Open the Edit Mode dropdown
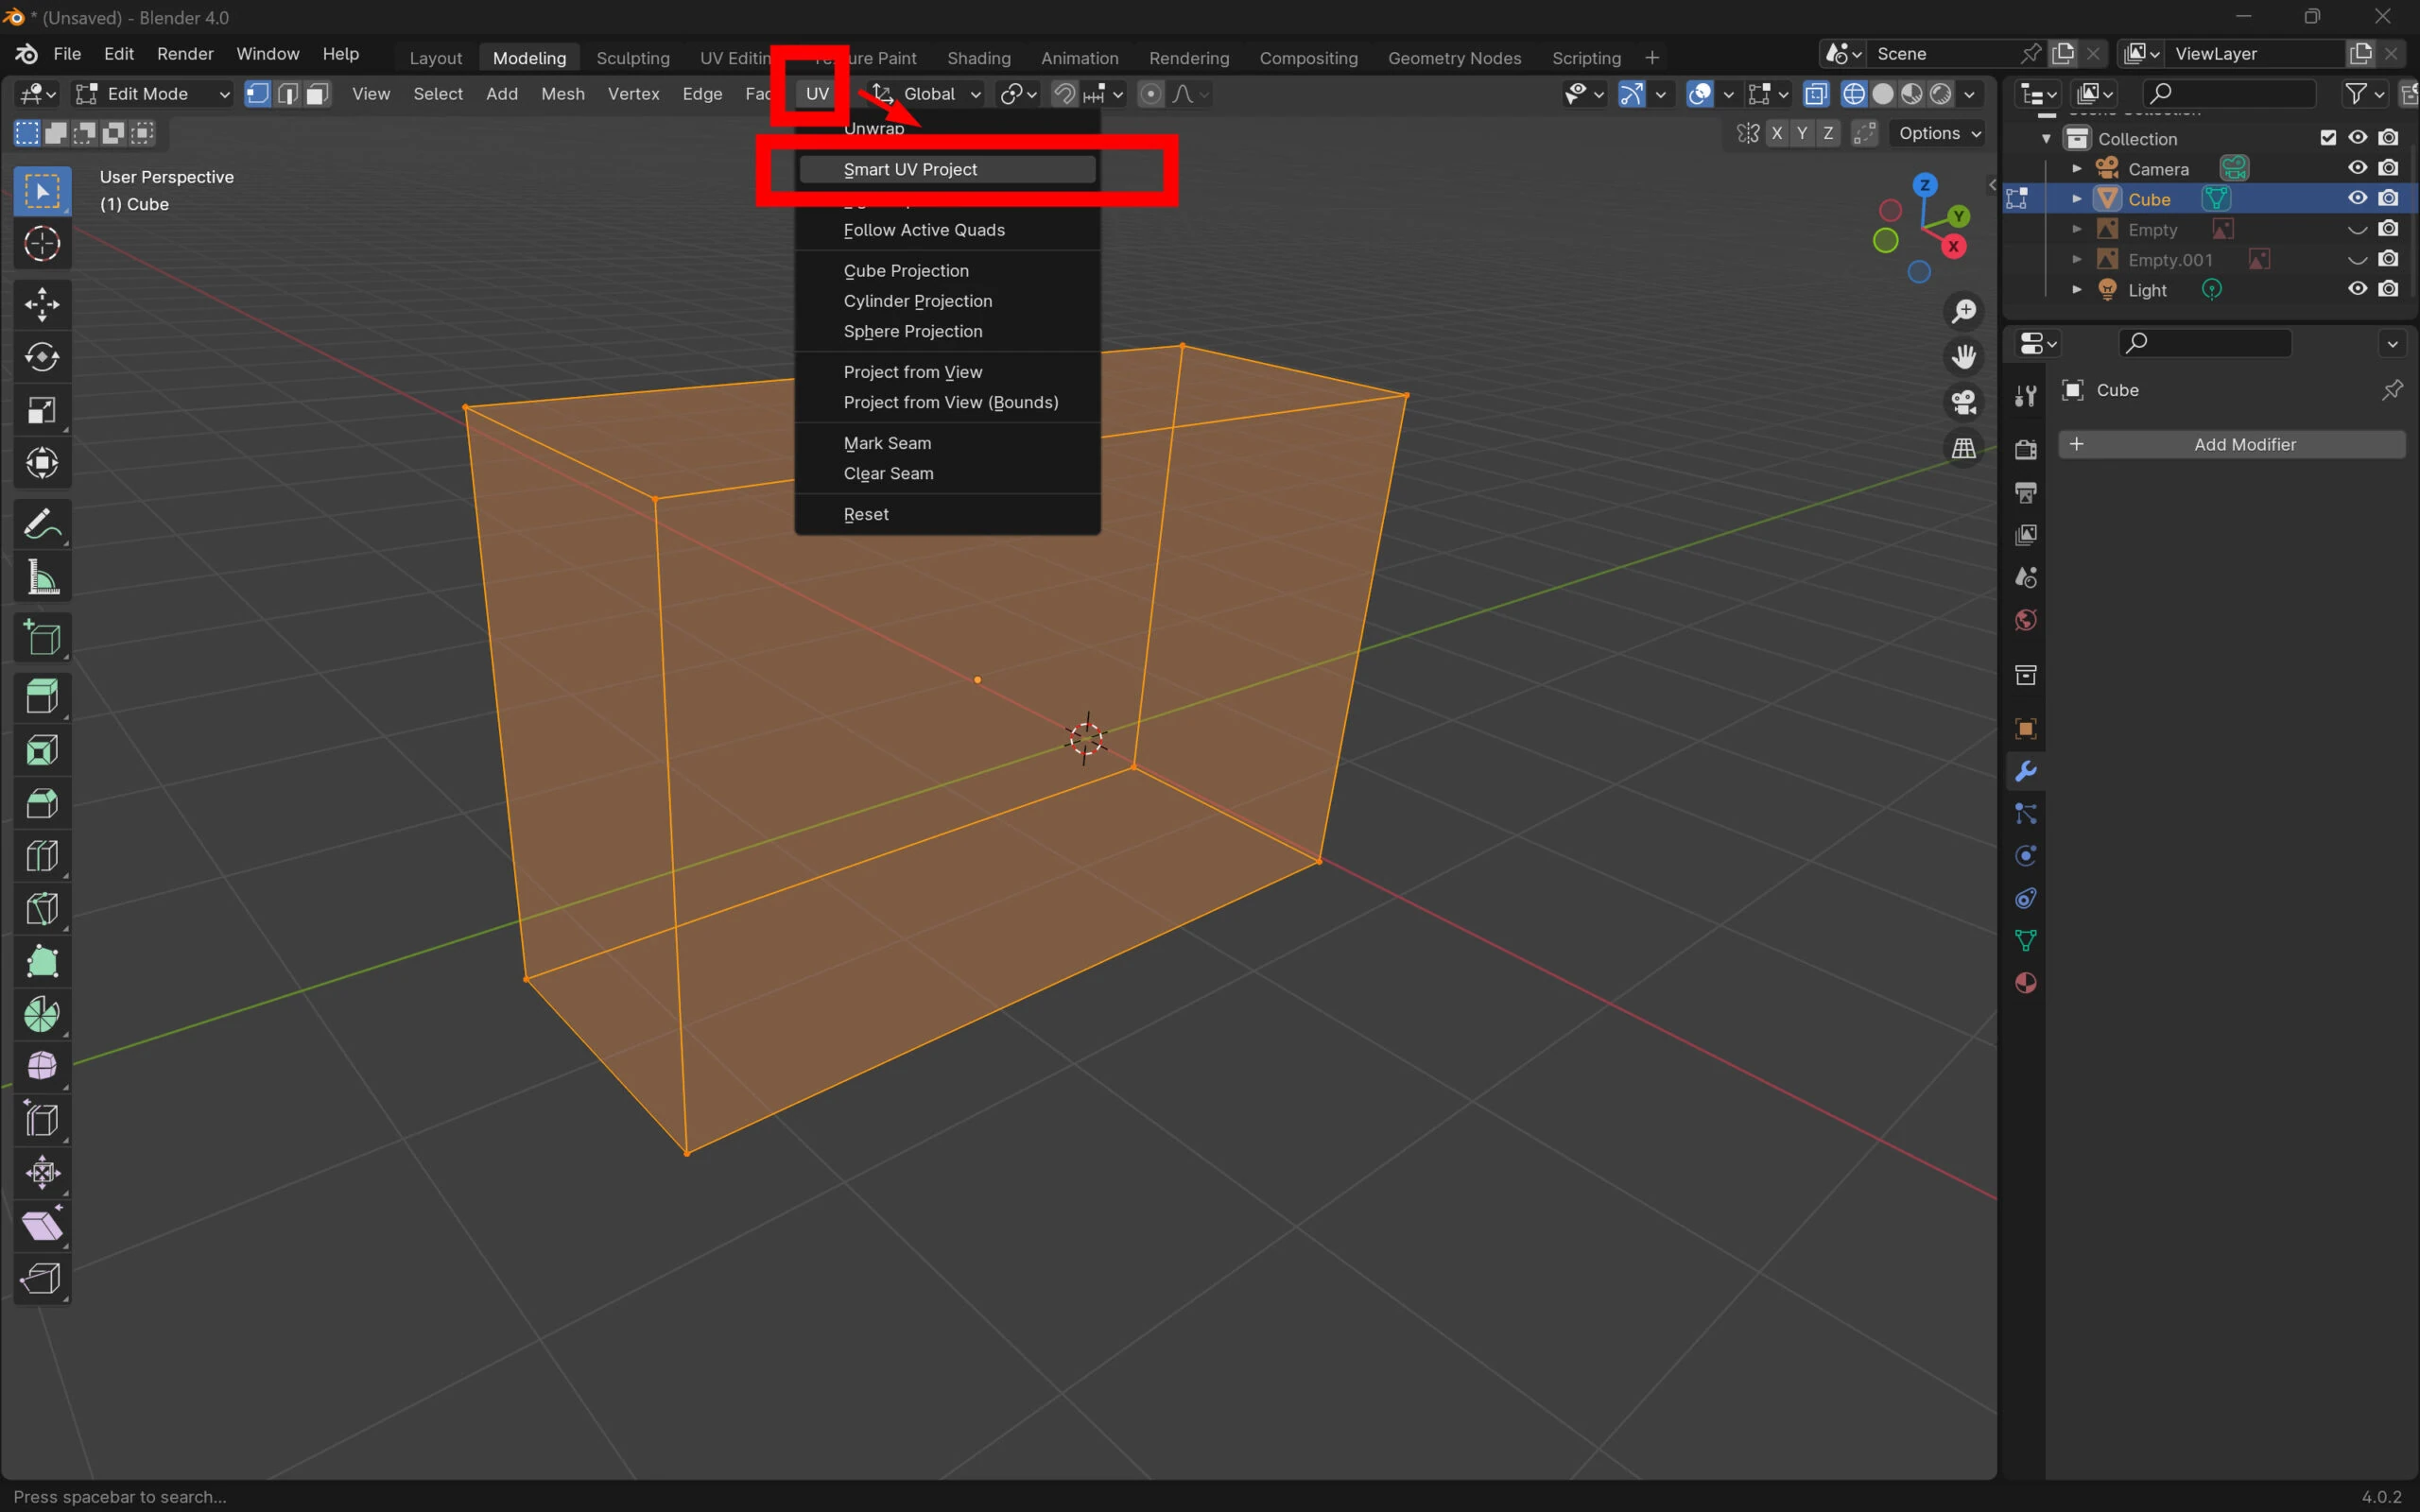Viewport: 2420px width, 1512px height. 154,94
